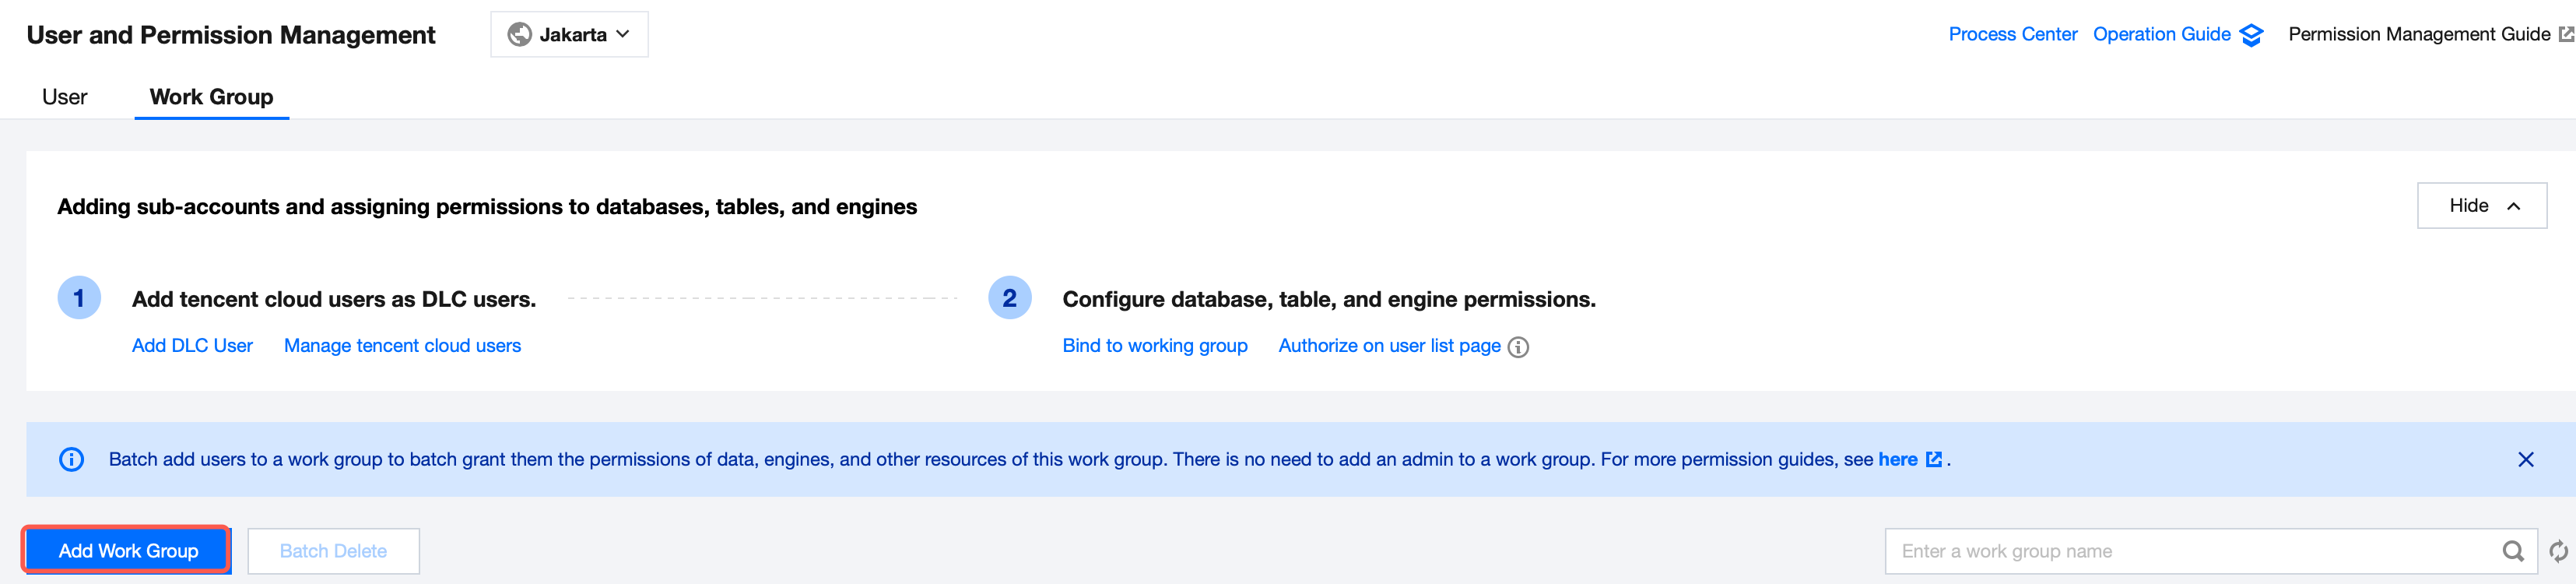Follow the Bind to working group link

click(x=1154, y=346)
